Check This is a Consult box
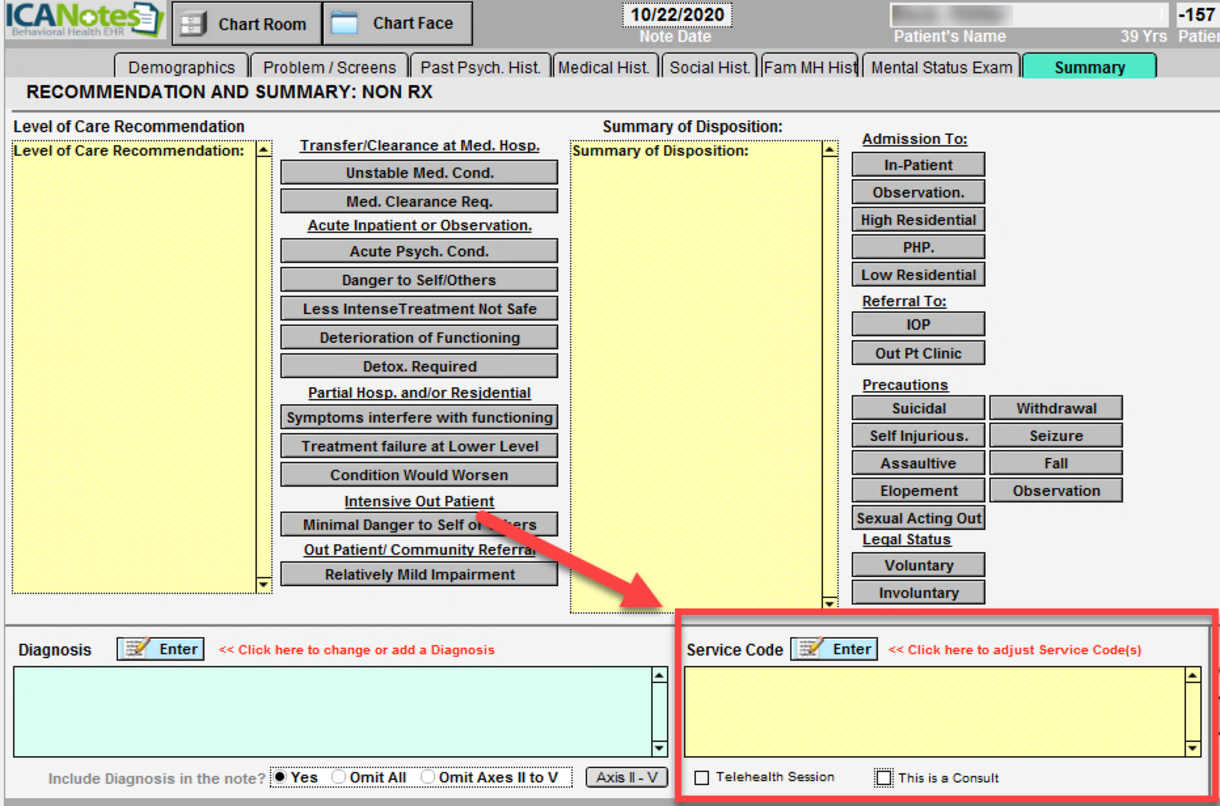 pos(884,777)
